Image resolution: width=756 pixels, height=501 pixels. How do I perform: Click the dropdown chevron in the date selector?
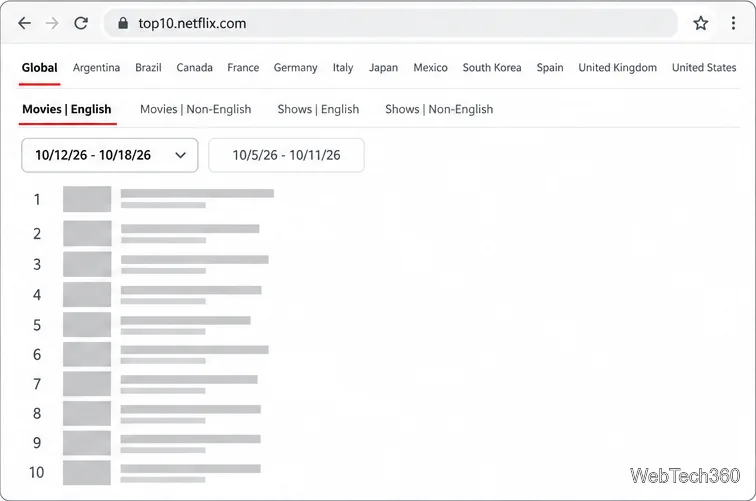pos(180,155)
